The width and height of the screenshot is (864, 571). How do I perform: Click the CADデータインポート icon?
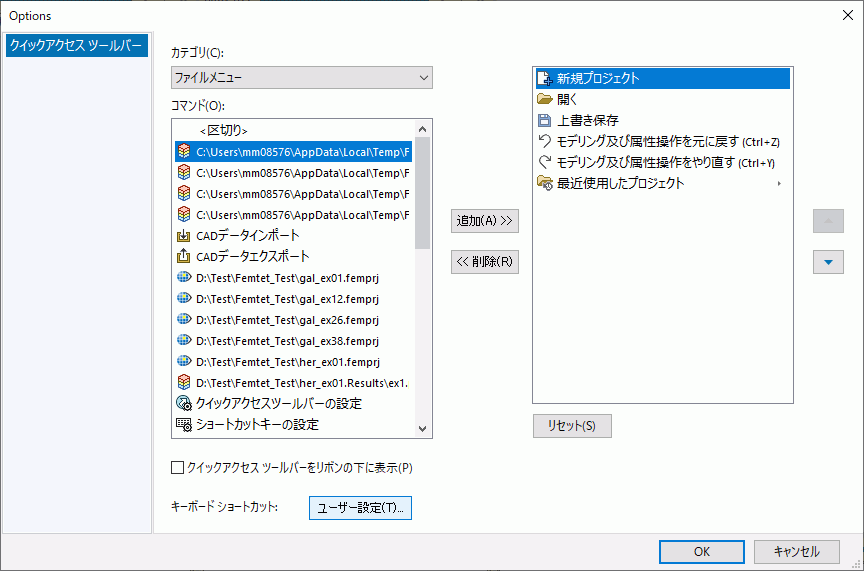click(x=183, y=236)
